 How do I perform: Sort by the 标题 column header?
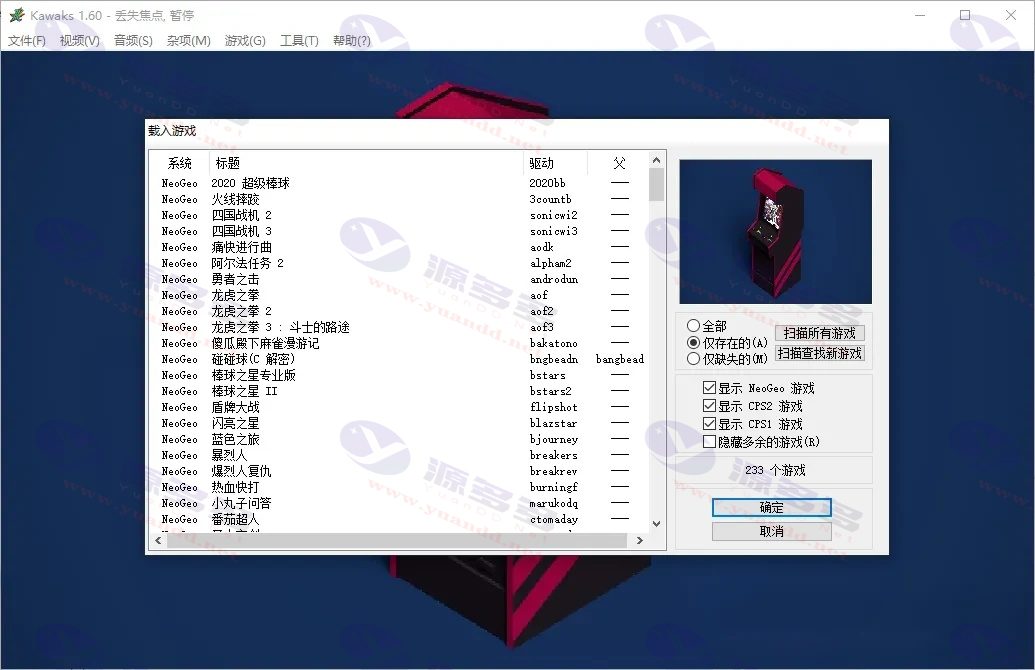click(366, 163)
